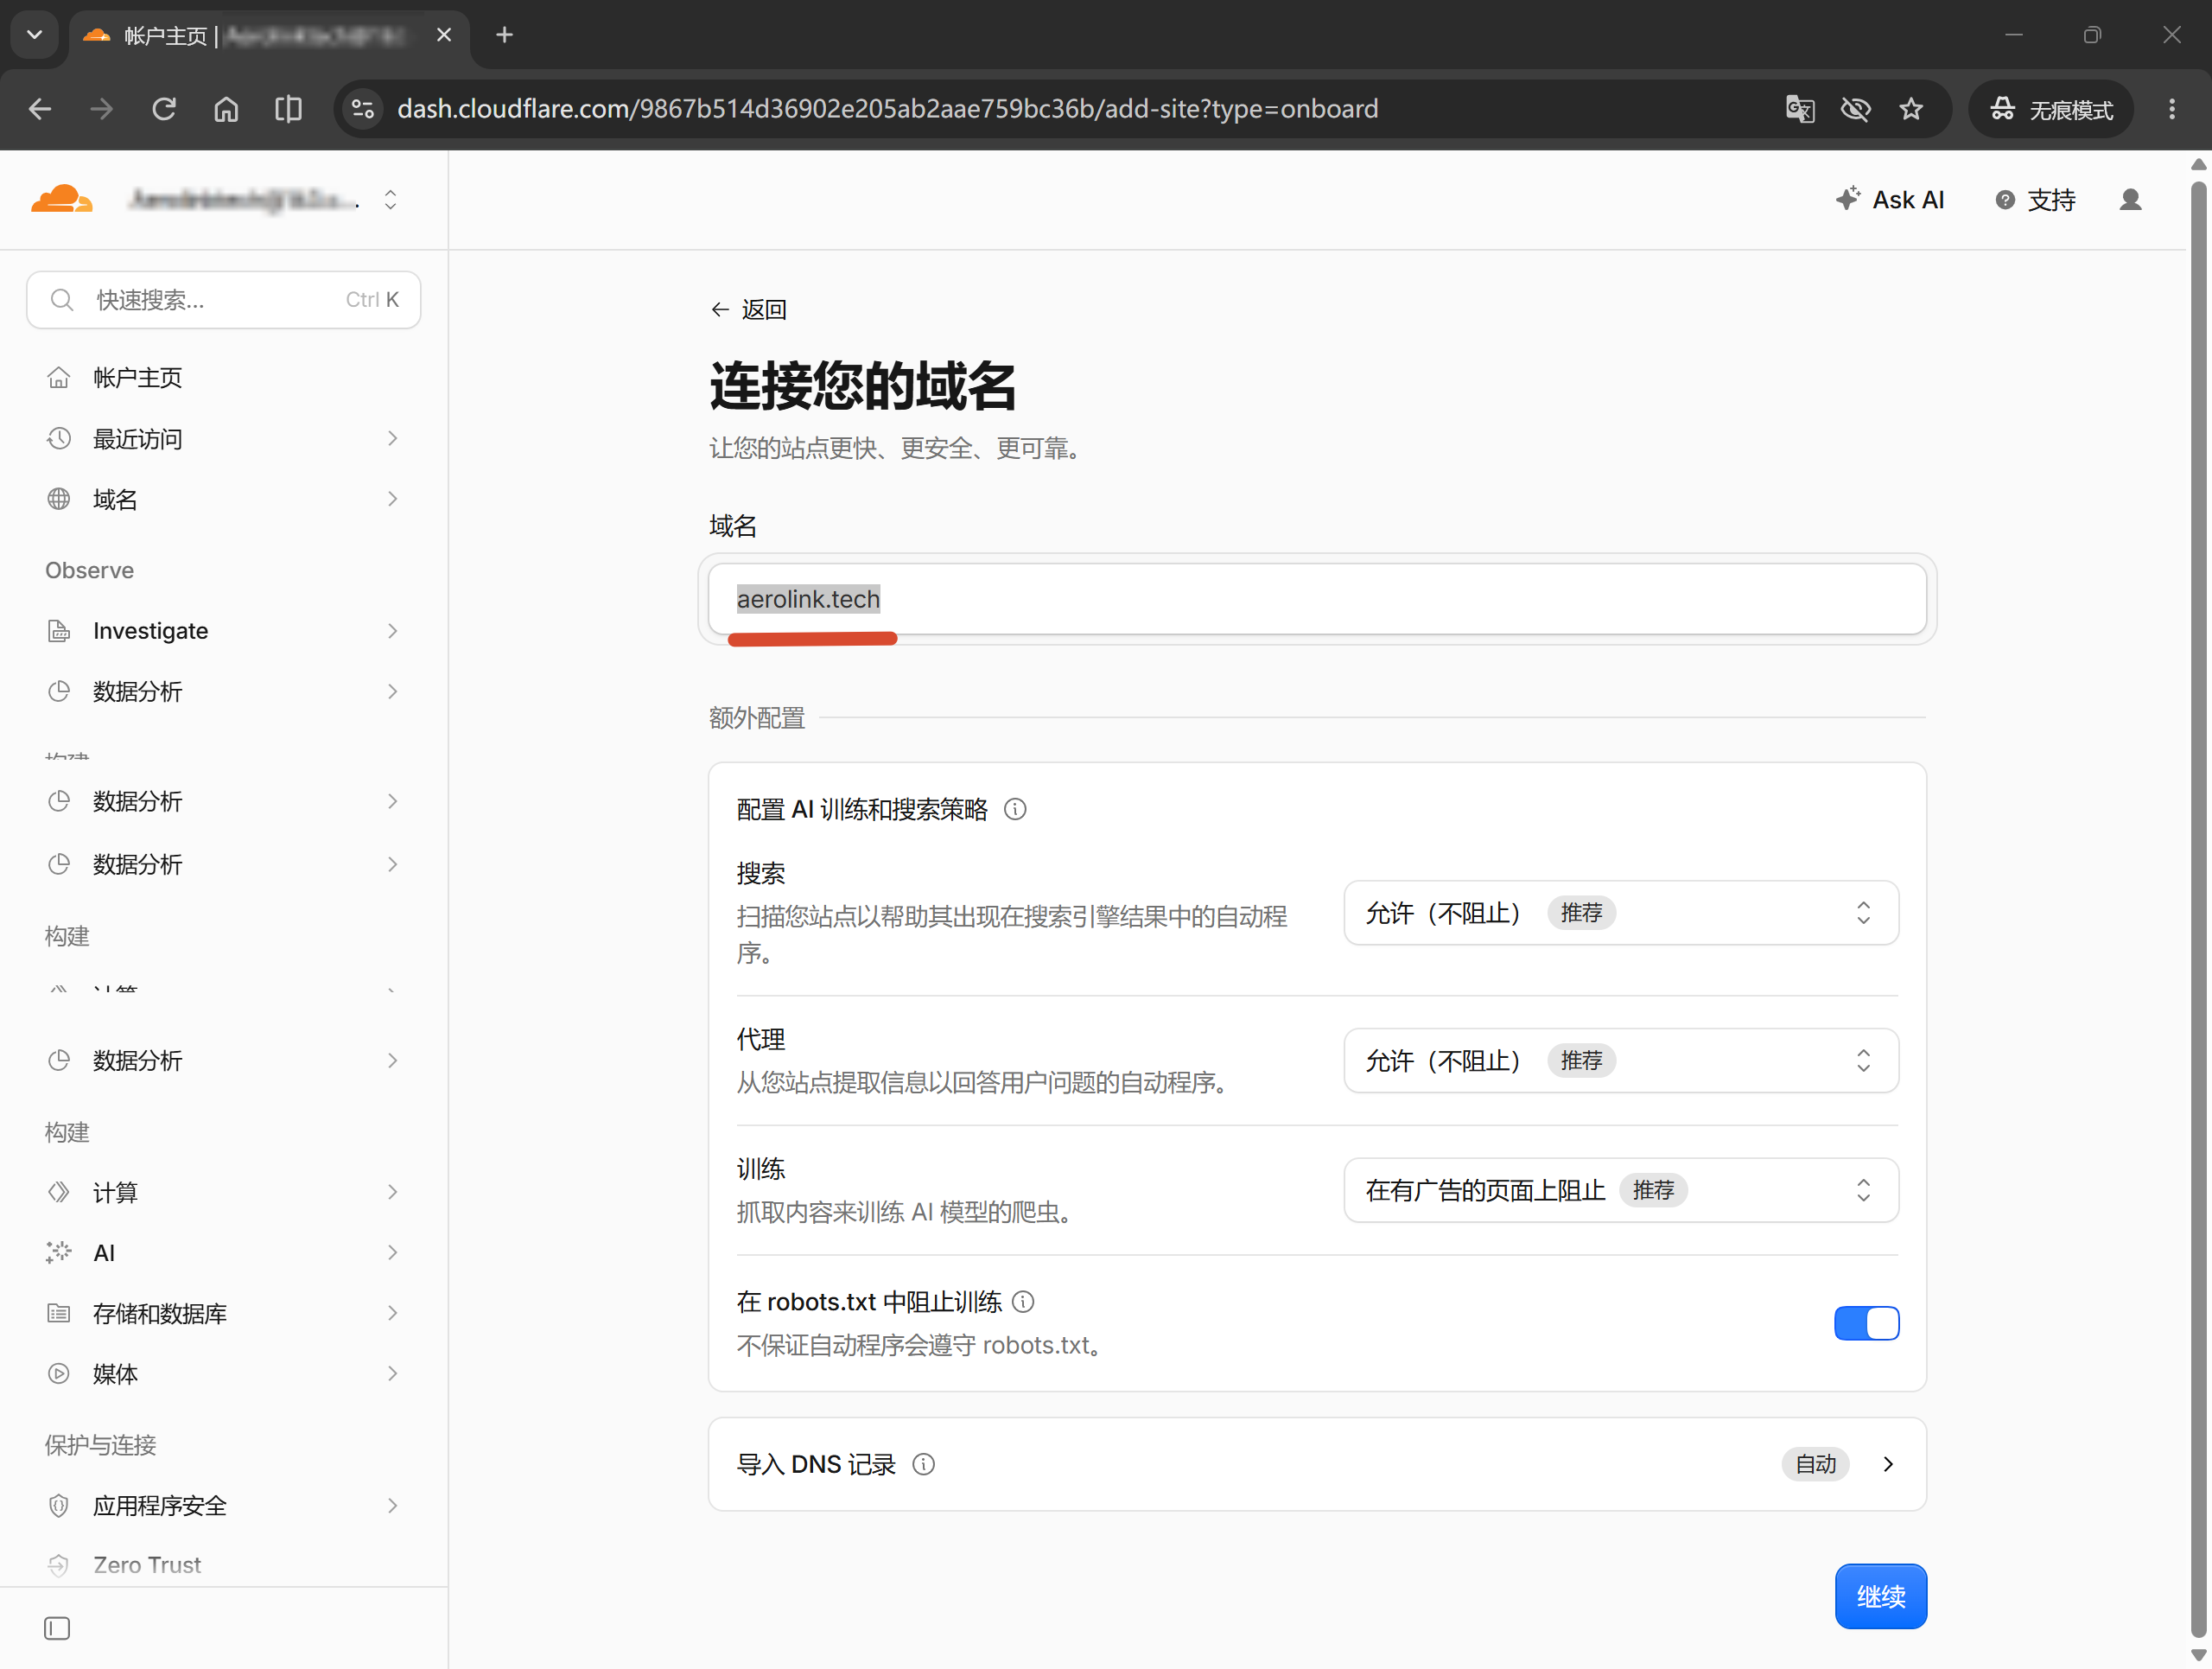Click the globe icon beside 域名
Viewport: 2212px width, 1669px height.
59,499
